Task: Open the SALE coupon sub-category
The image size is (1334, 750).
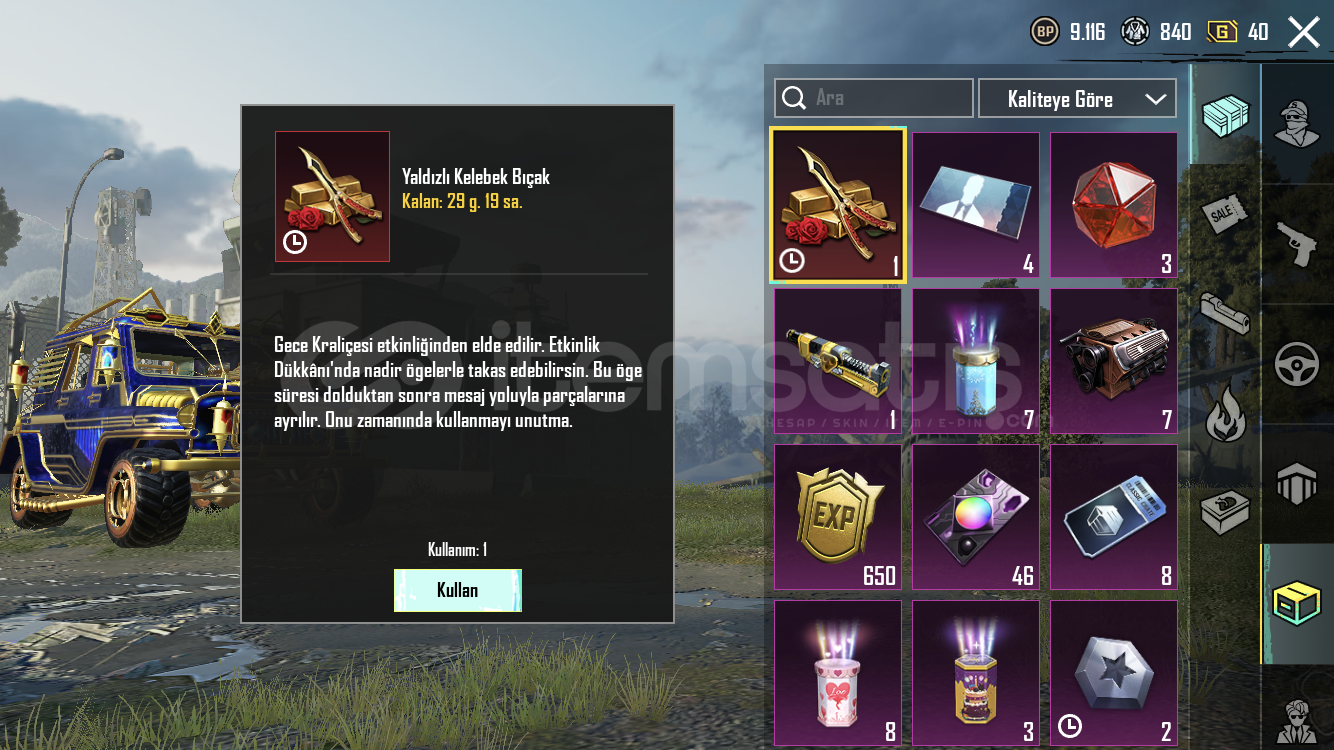Action: point(1225,214)
